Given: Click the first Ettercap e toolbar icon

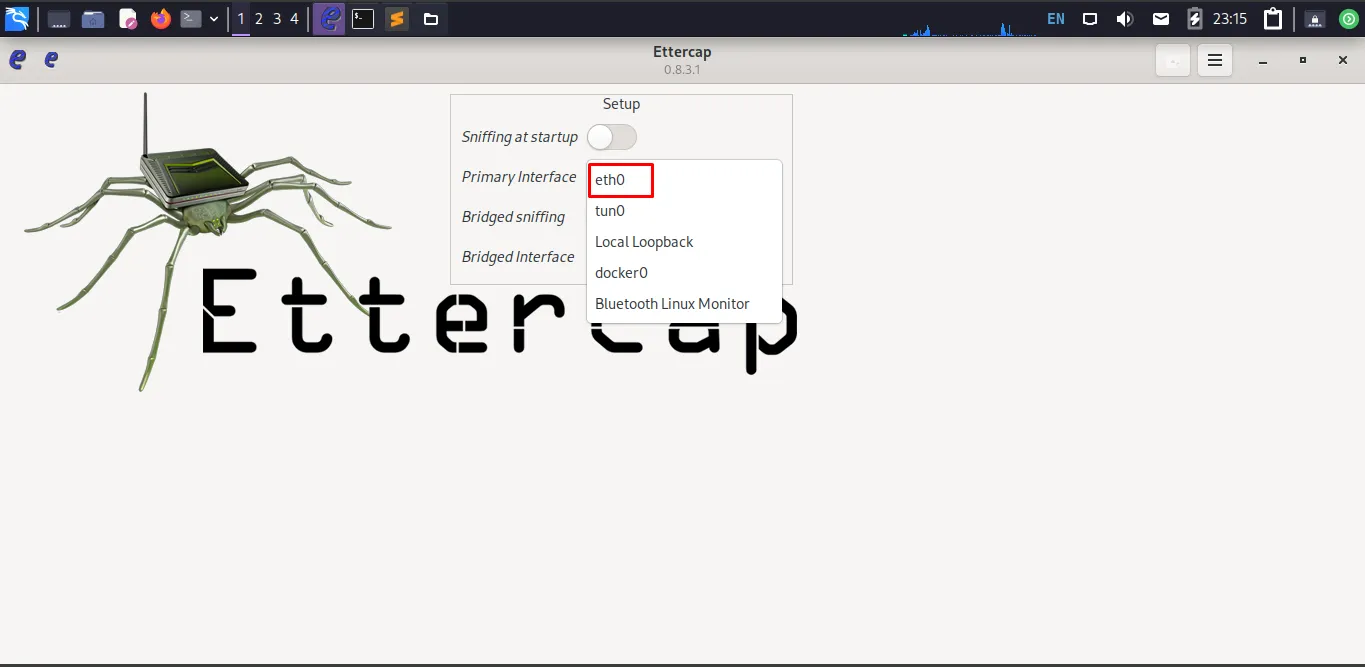Looking at the screenshot, I should tap(16, 59).
